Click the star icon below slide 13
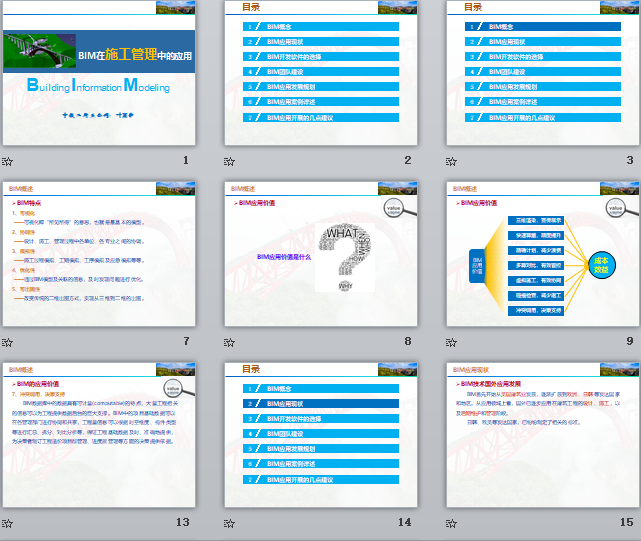This screenshot has height=541, width=641. click(8, 523)
